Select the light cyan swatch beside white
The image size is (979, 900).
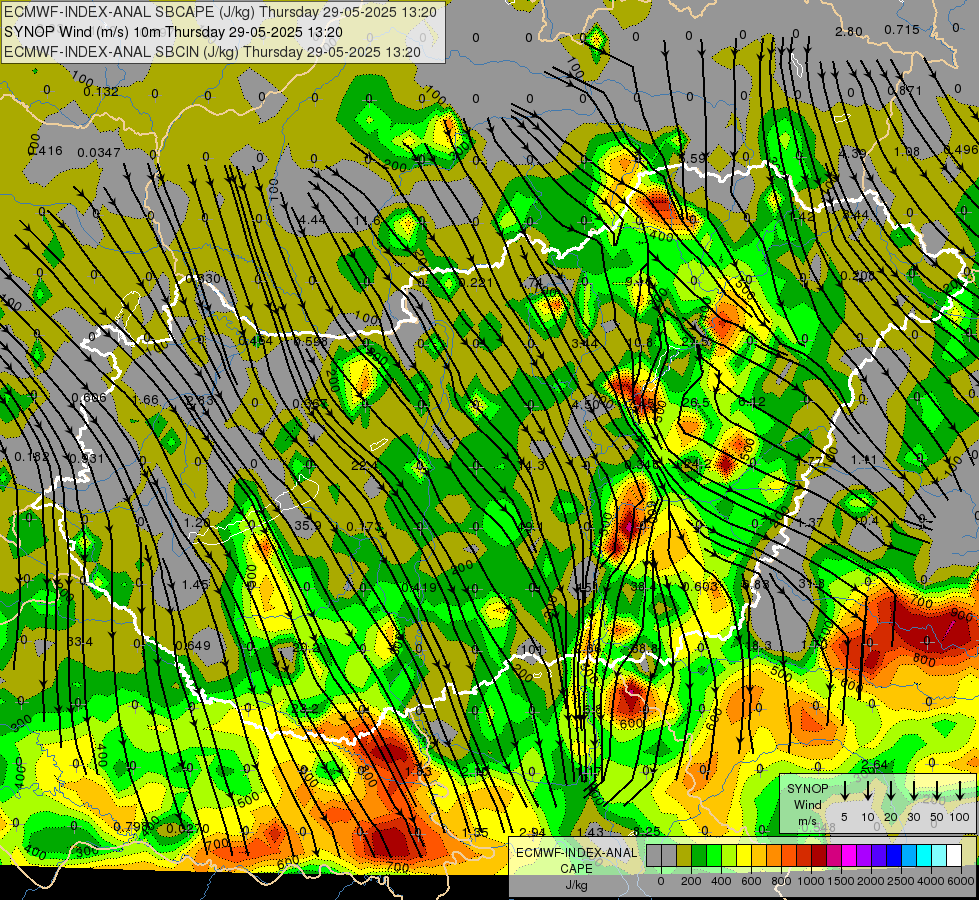click(938, 855)
